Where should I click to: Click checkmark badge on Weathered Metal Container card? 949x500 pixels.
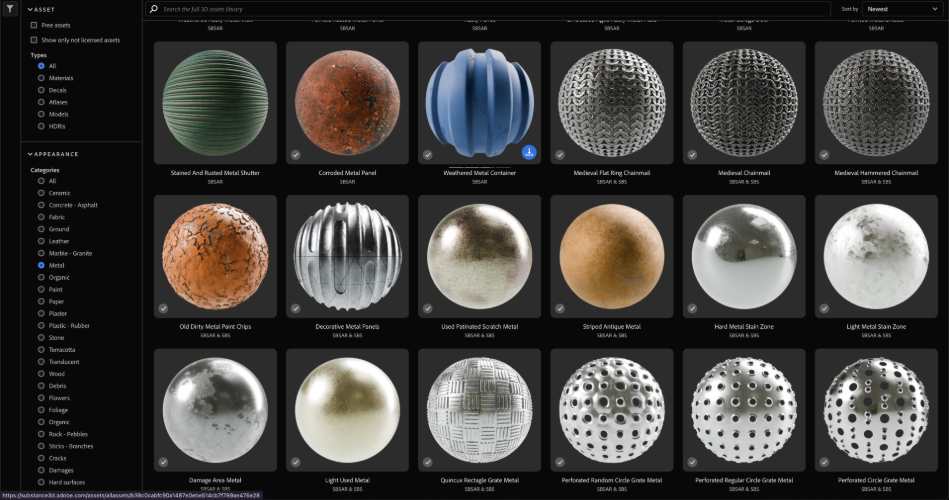[x=427, y=155]
